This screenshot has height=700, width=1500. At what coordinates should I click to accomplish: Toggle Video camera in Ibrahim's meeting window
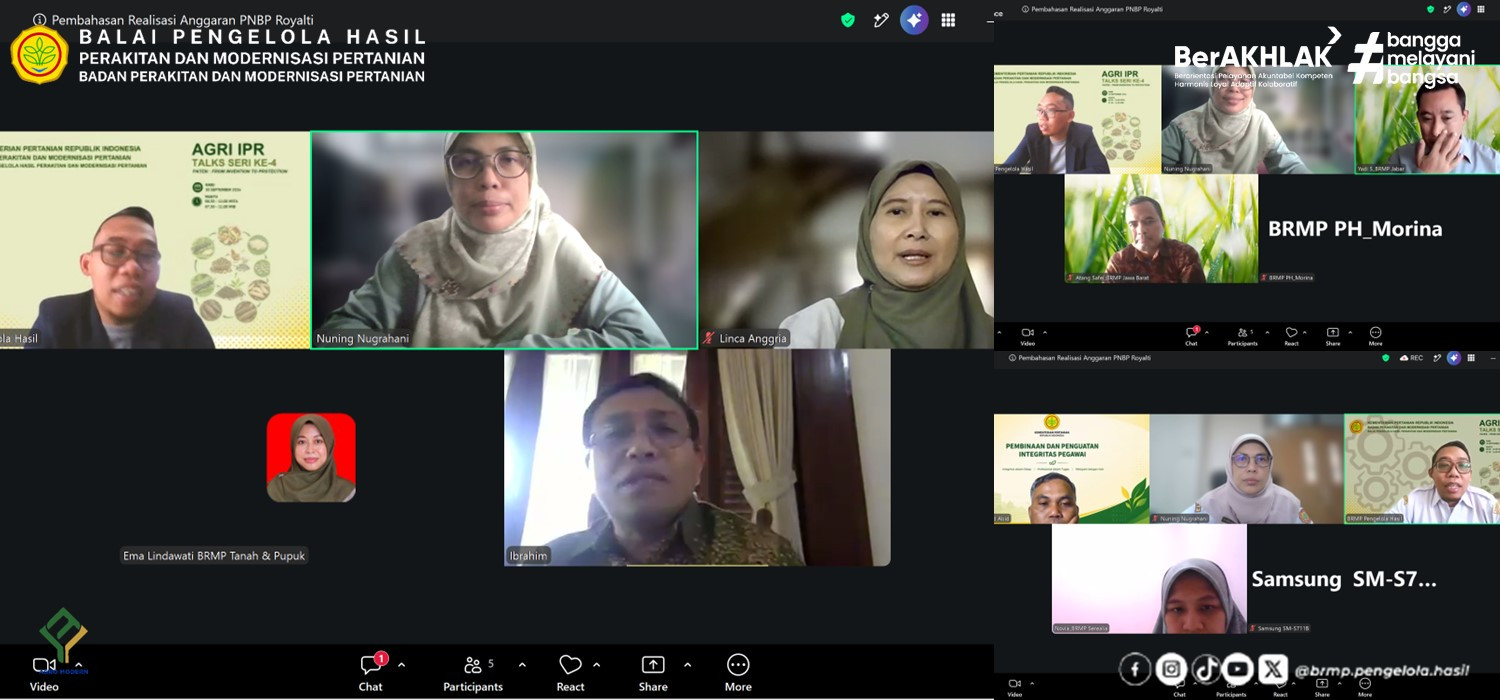coord(44,672)
